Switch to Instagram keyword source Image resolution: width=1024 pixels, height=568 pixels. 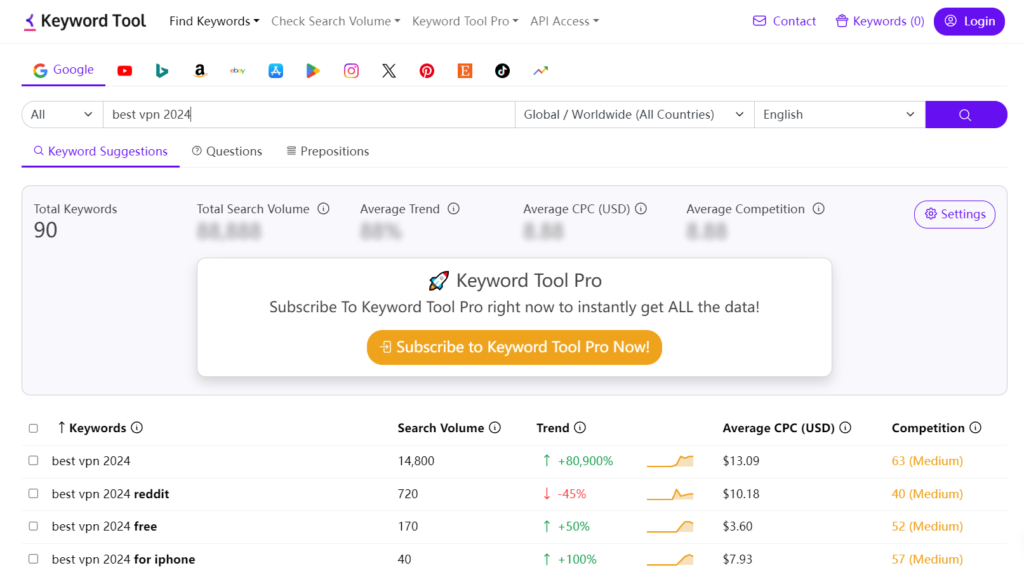coord(351,71)
